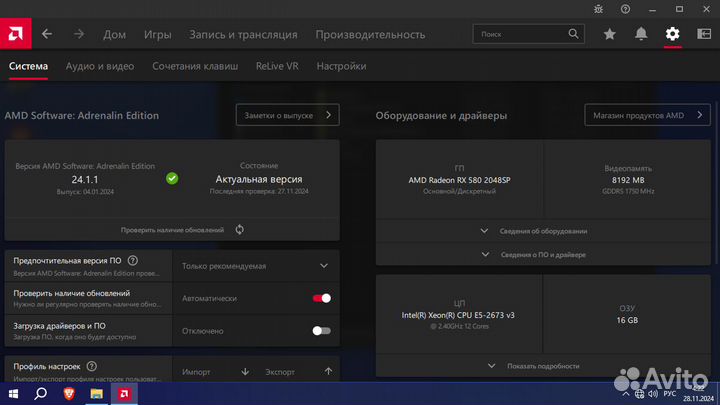Click the 8192 MB video memory value
The width and height of the screenshot is (720, 405).
(628, 180)
